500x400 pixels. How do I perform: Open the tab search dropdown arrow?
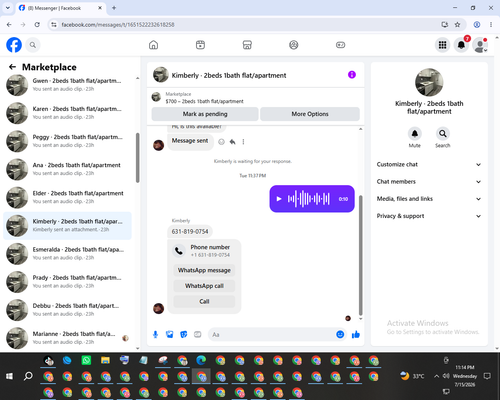[8, 8]
